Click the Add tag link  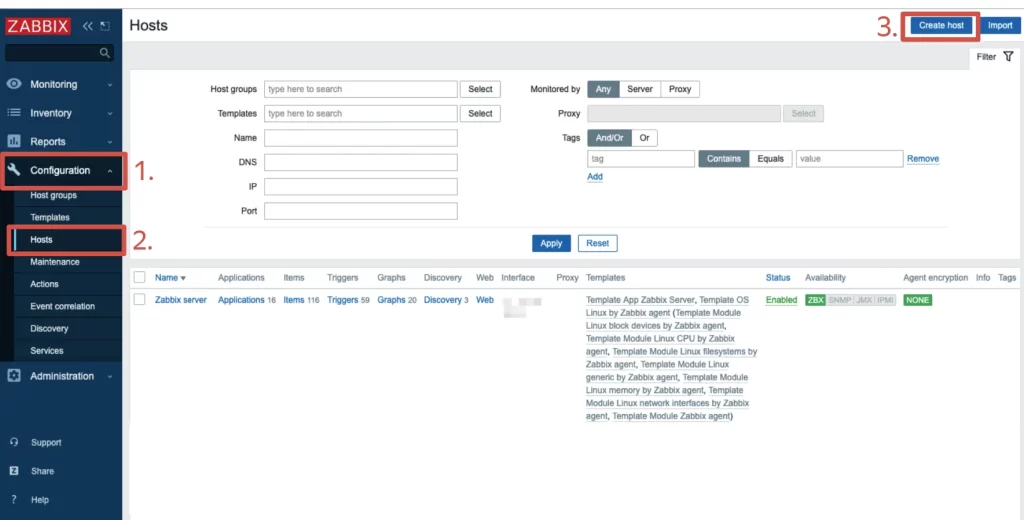click(595, 177)
